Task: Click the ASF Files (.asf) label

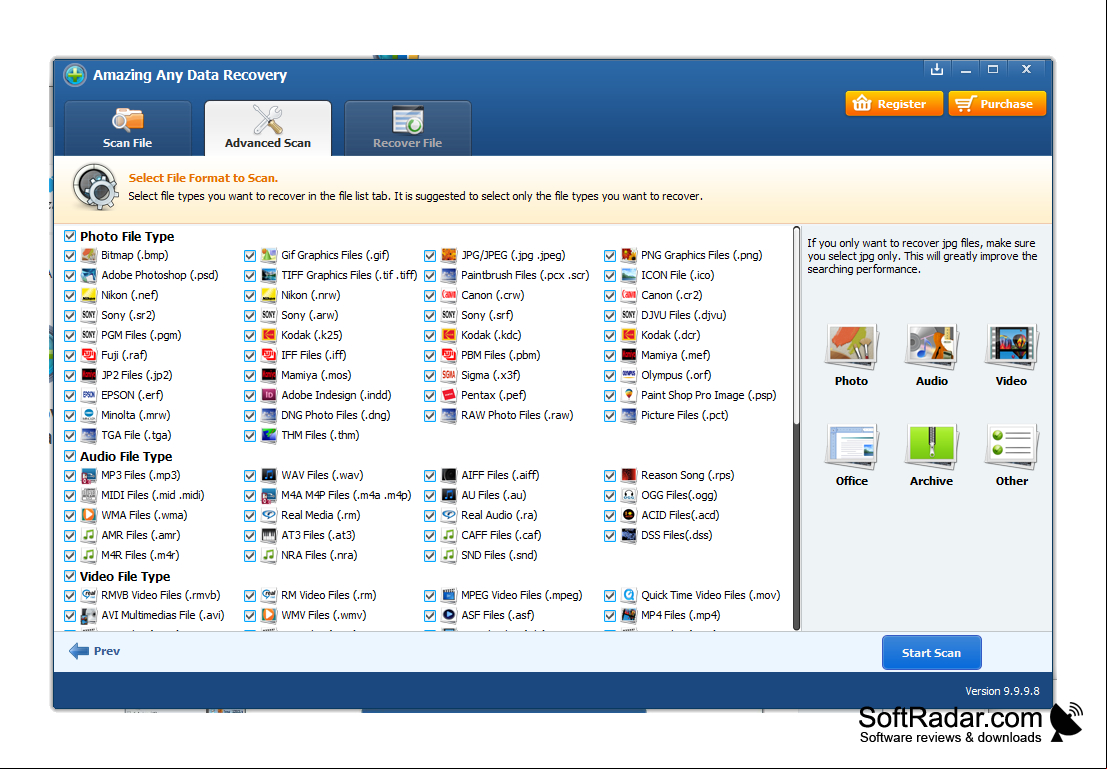Action: (x=497, y=615)
